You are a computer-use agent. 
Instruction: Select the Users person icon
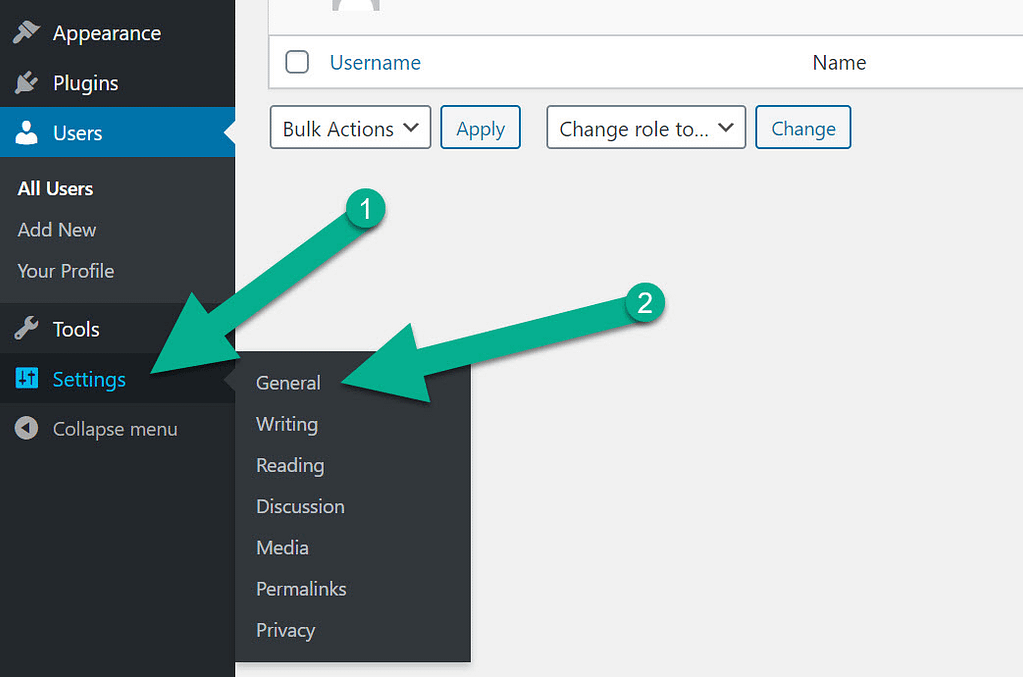28,132
